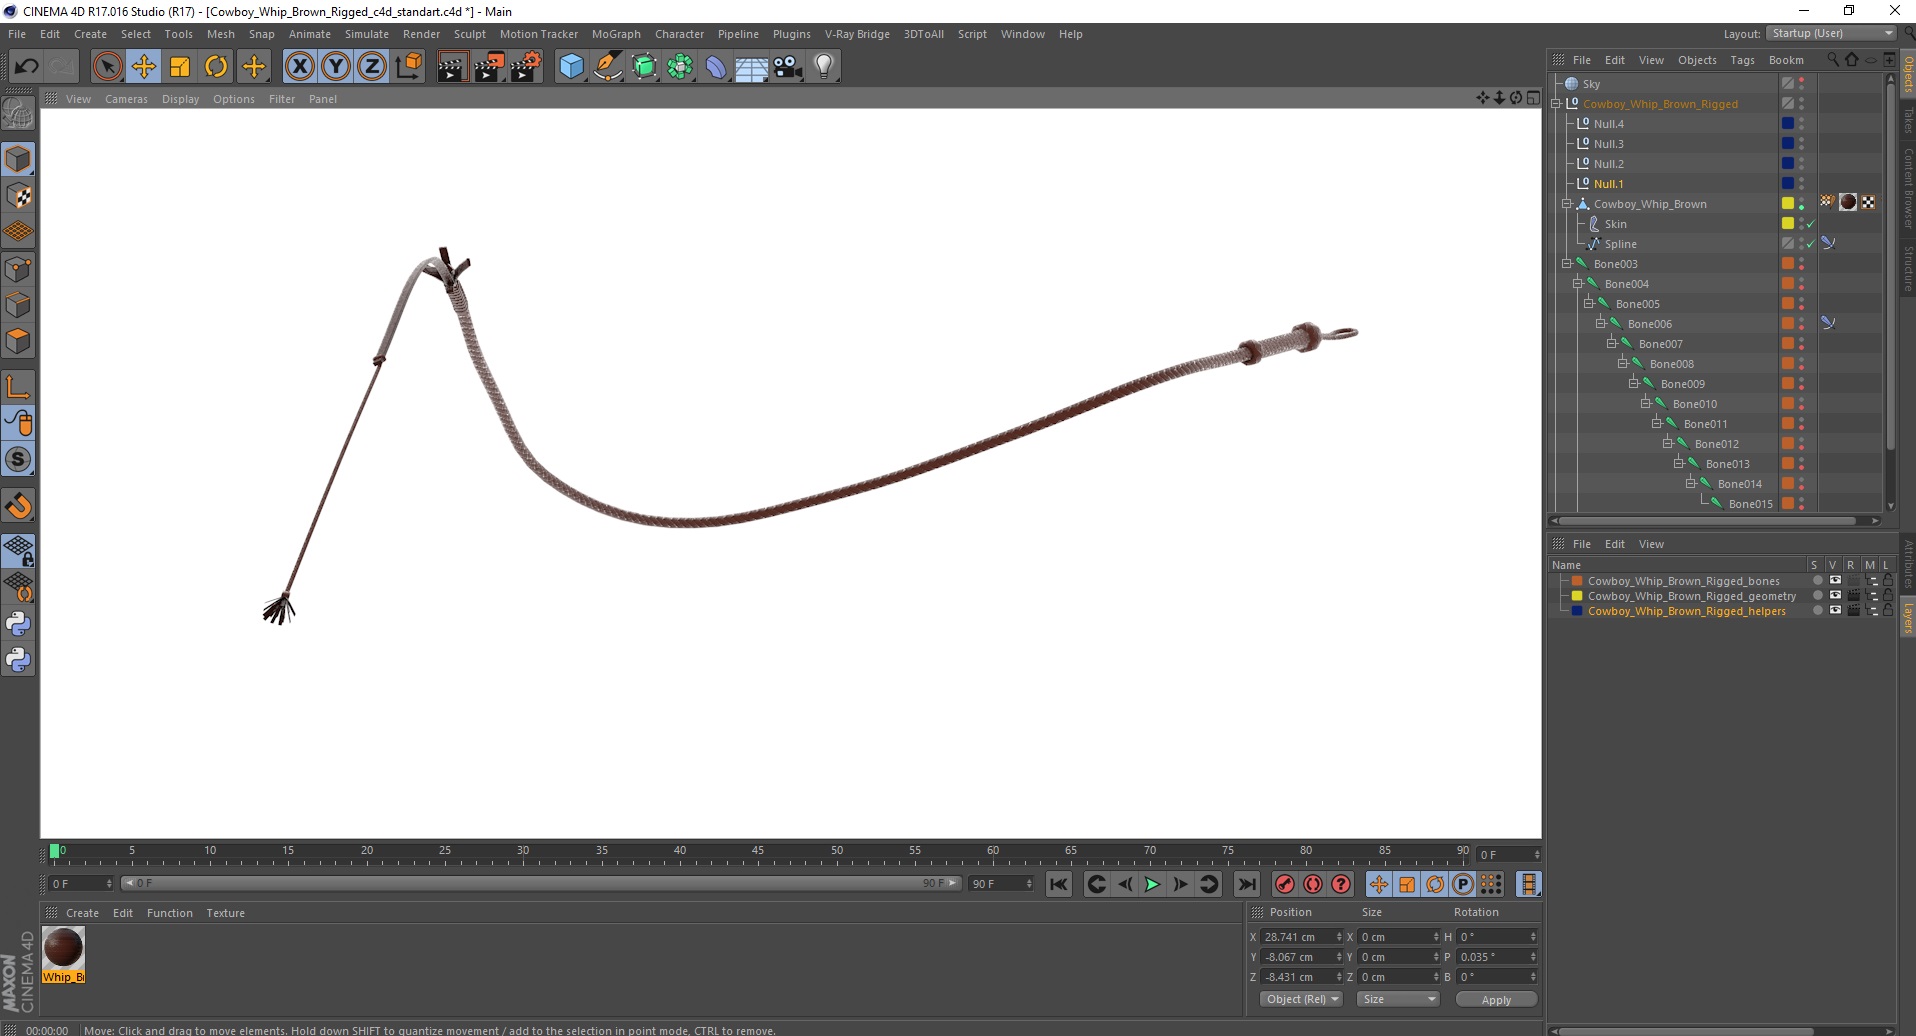Add a Camera object

(x=788, y=67)
